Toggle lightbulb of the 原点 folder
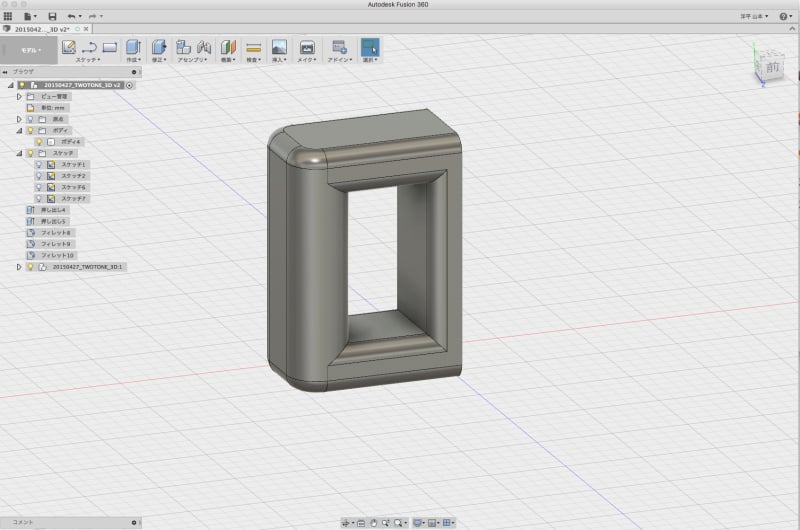This screenshot has width=800, height=530. pos(31,119)
